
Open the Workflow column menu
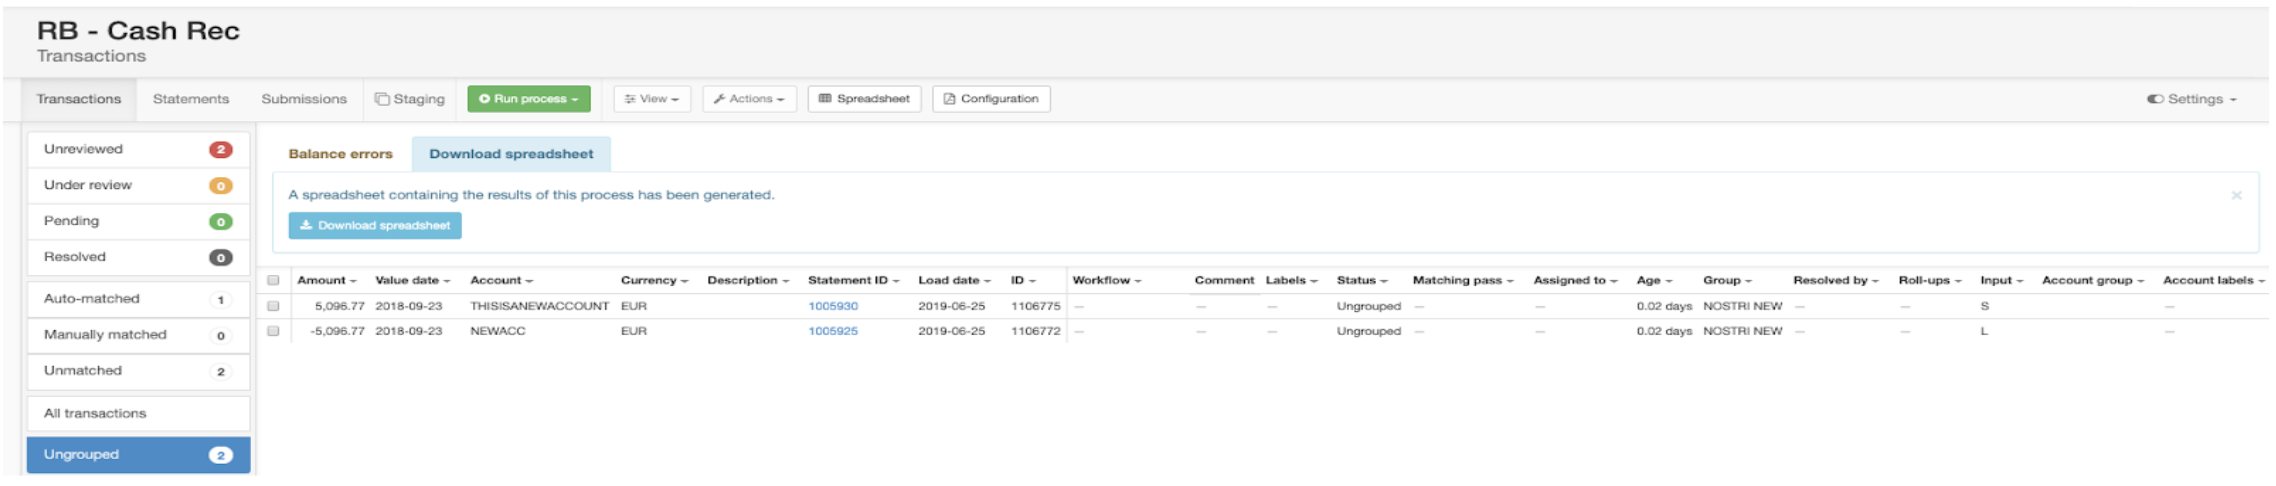click(1106, 281)
